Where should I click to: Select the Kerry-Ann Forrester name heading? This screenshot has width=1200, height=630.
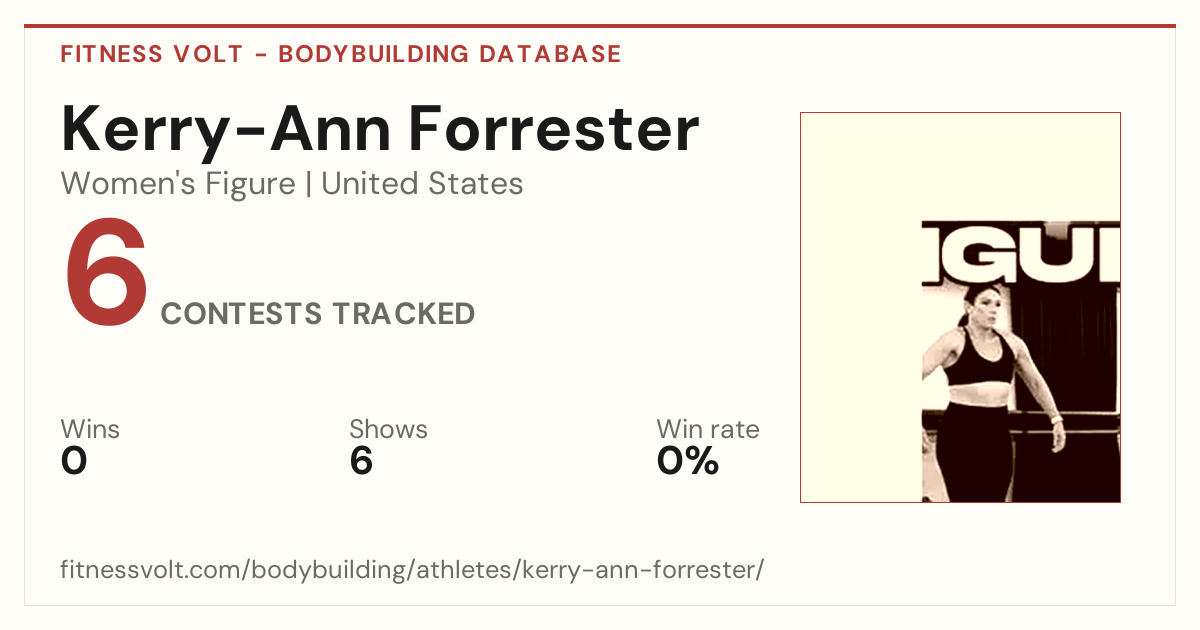380,129
